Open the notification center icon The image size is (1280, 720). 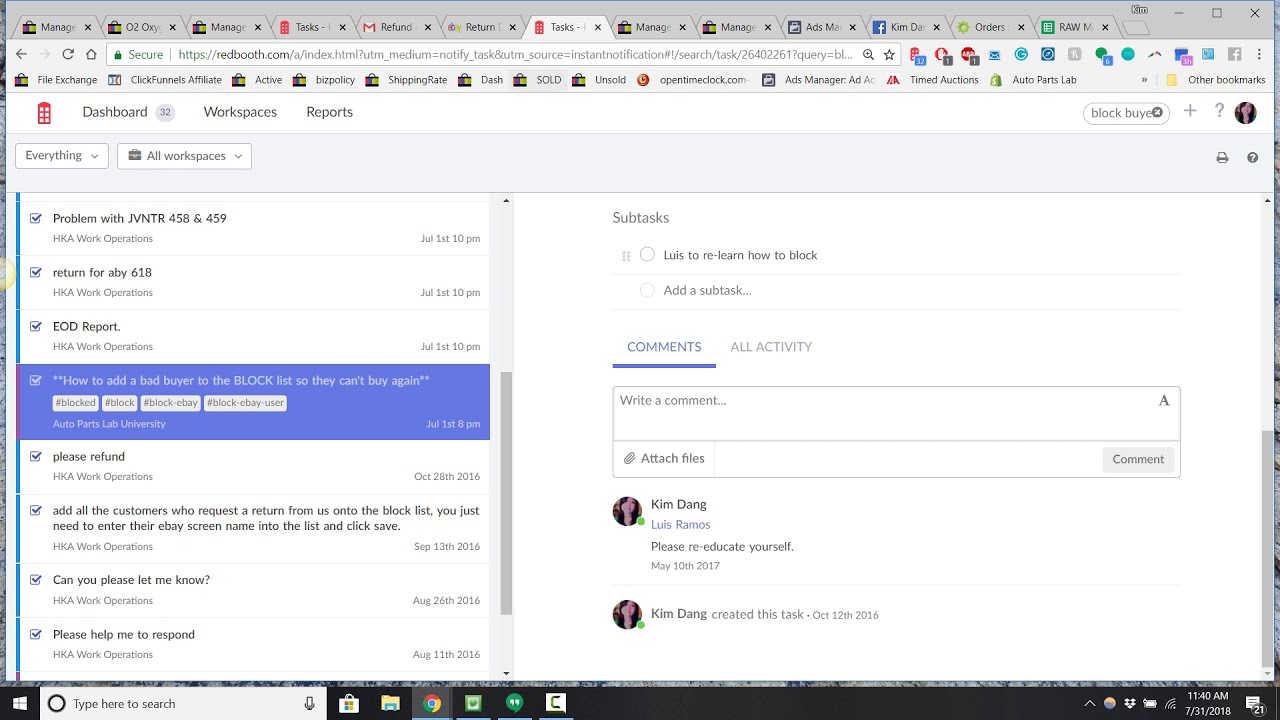1255,703
